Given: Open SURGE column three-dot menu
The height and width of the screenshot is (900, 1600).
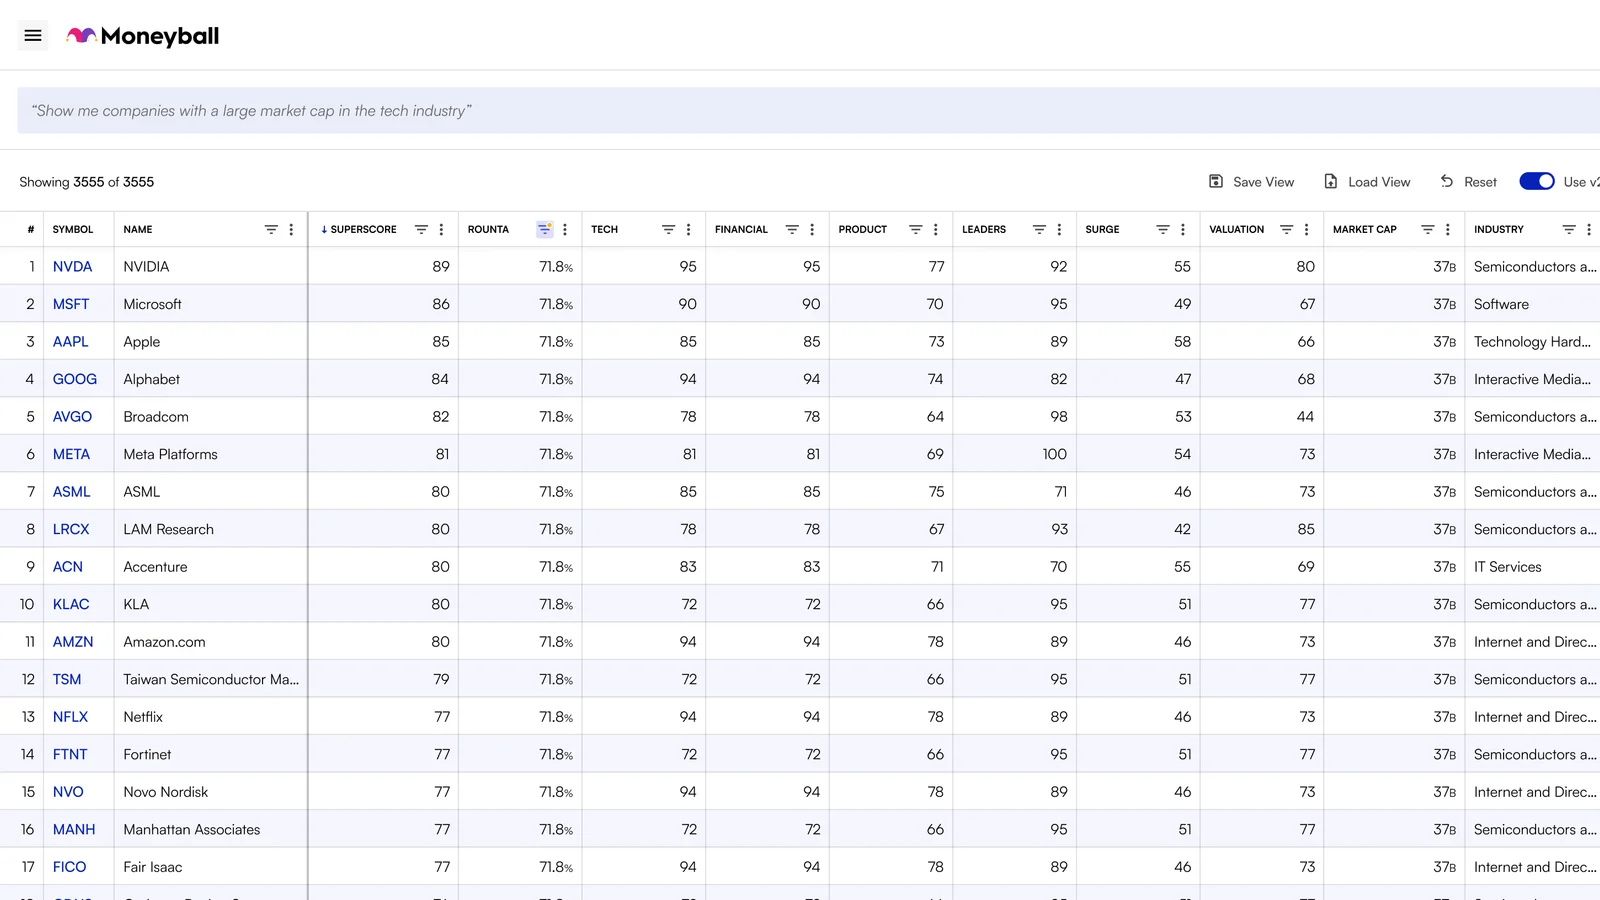Looking at the screenshot, I should pyautogui.click(x=1183, y=230).
